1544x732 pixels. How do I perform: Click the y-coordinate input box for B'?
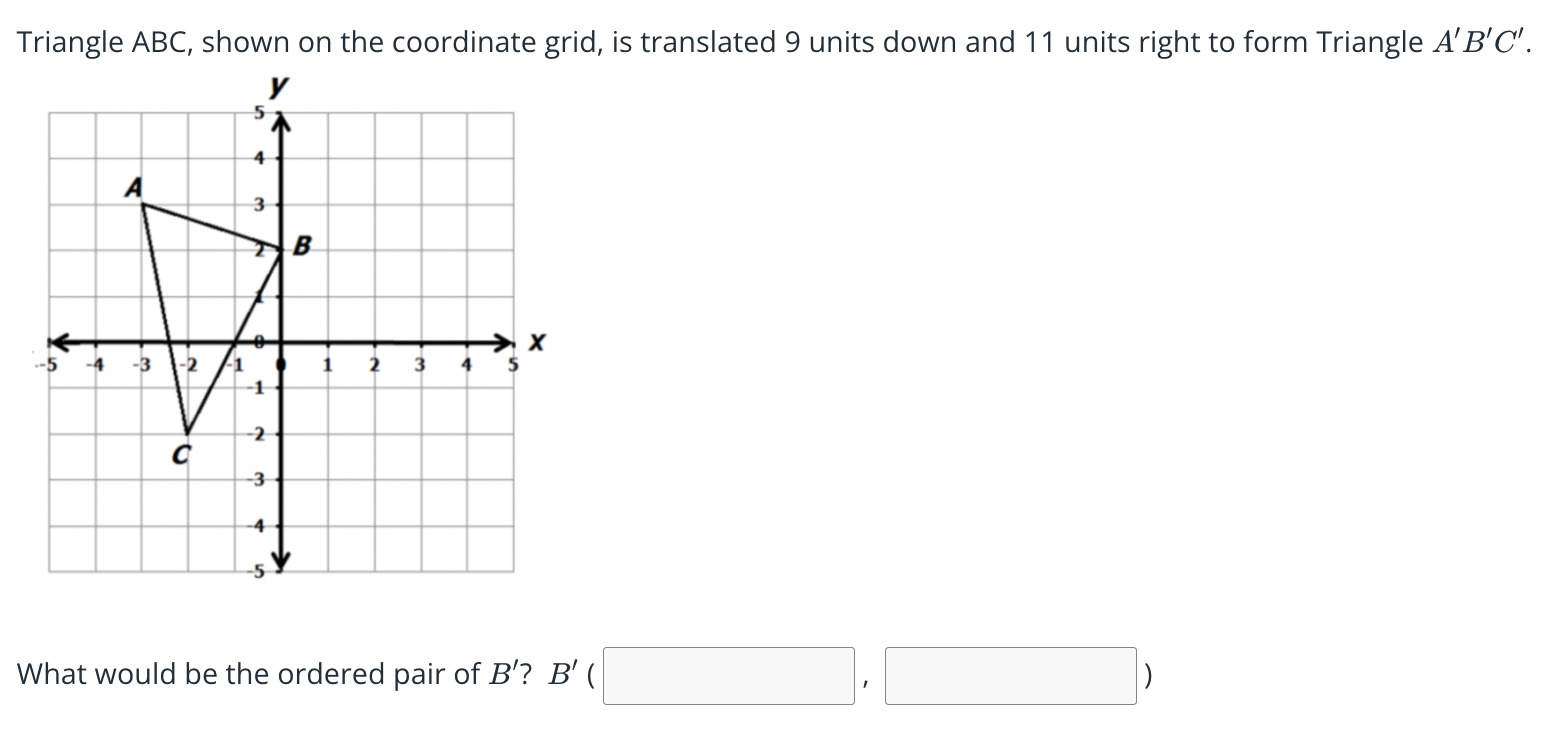click(x=1010, y=676)
